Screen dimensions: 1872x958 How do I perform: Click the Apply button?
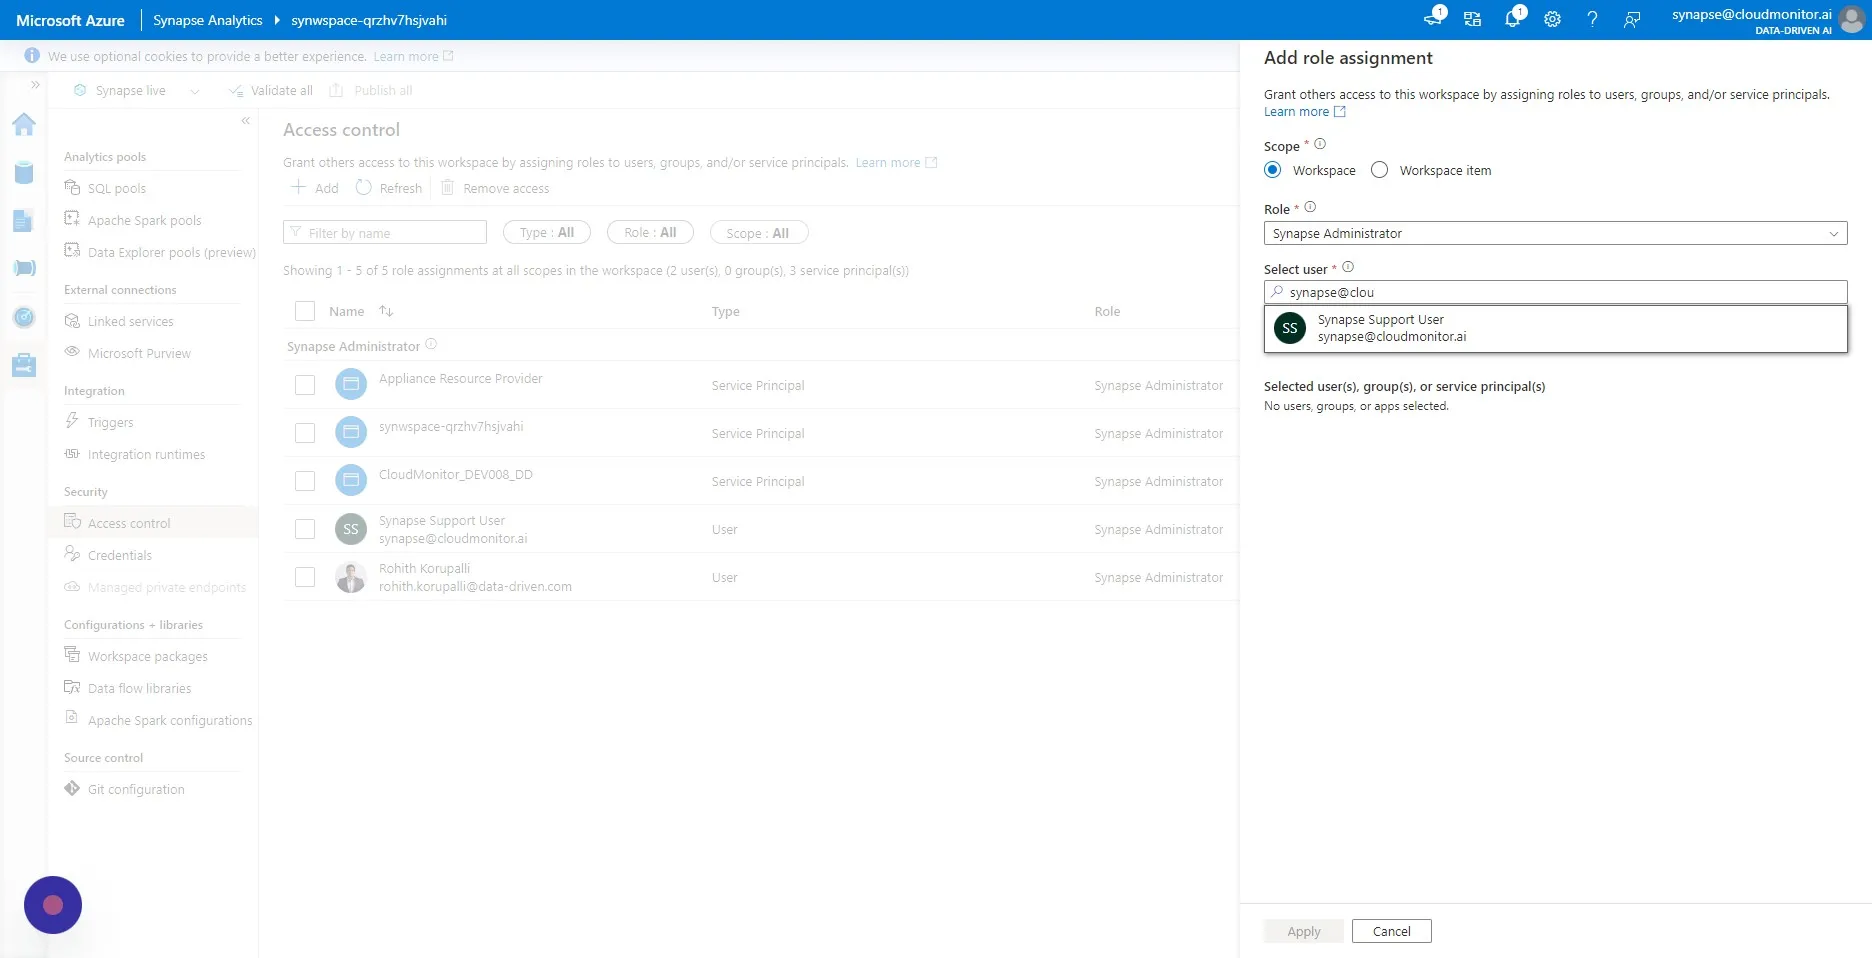click(x=1303, y=931)
